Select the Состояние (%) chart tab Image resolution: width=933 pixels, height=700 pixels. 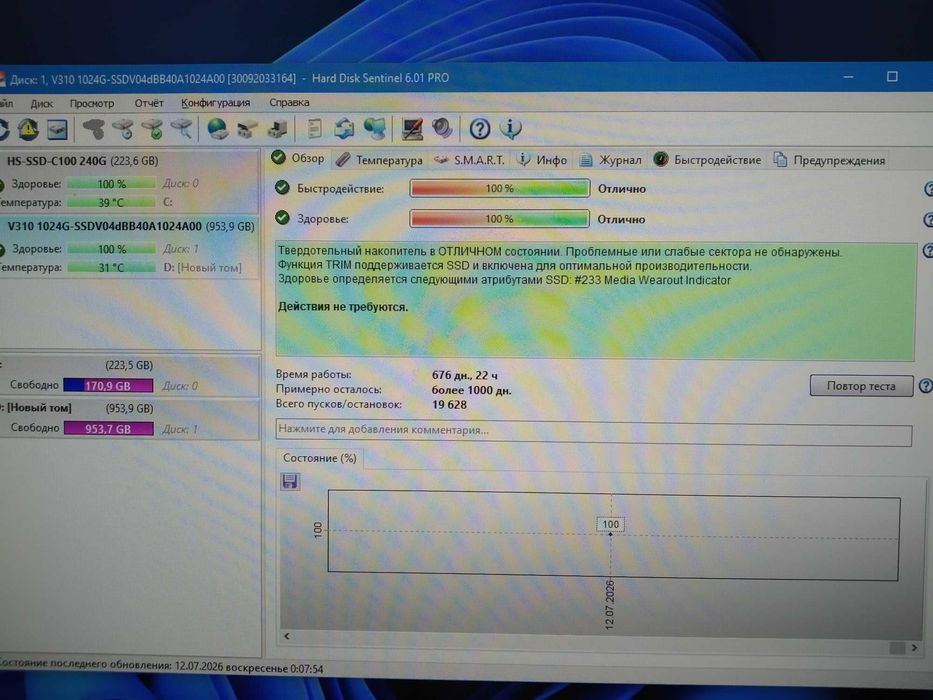[x=320, y=458]
